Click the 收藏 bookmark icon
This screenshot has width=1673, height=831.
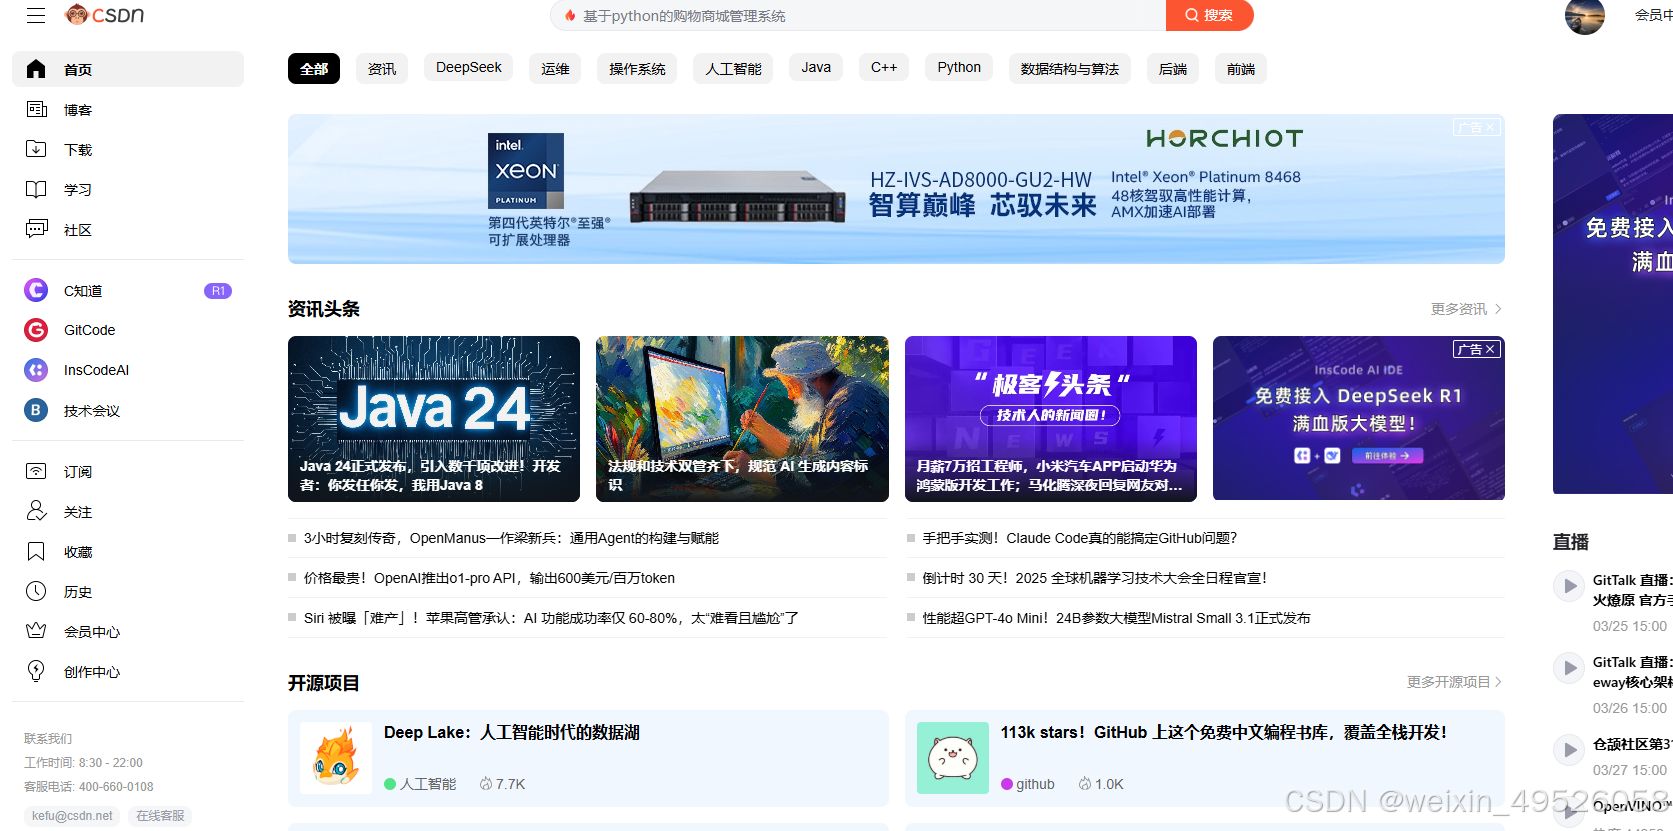(x=36, y=551)
